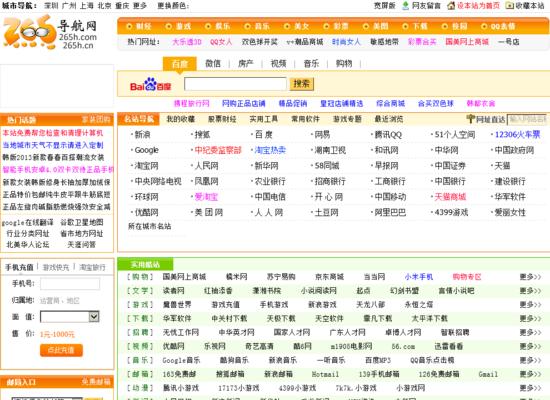550x400 pixels.
Task: Open the 谷歌卫星地图 link
Action: click(82, 222)
